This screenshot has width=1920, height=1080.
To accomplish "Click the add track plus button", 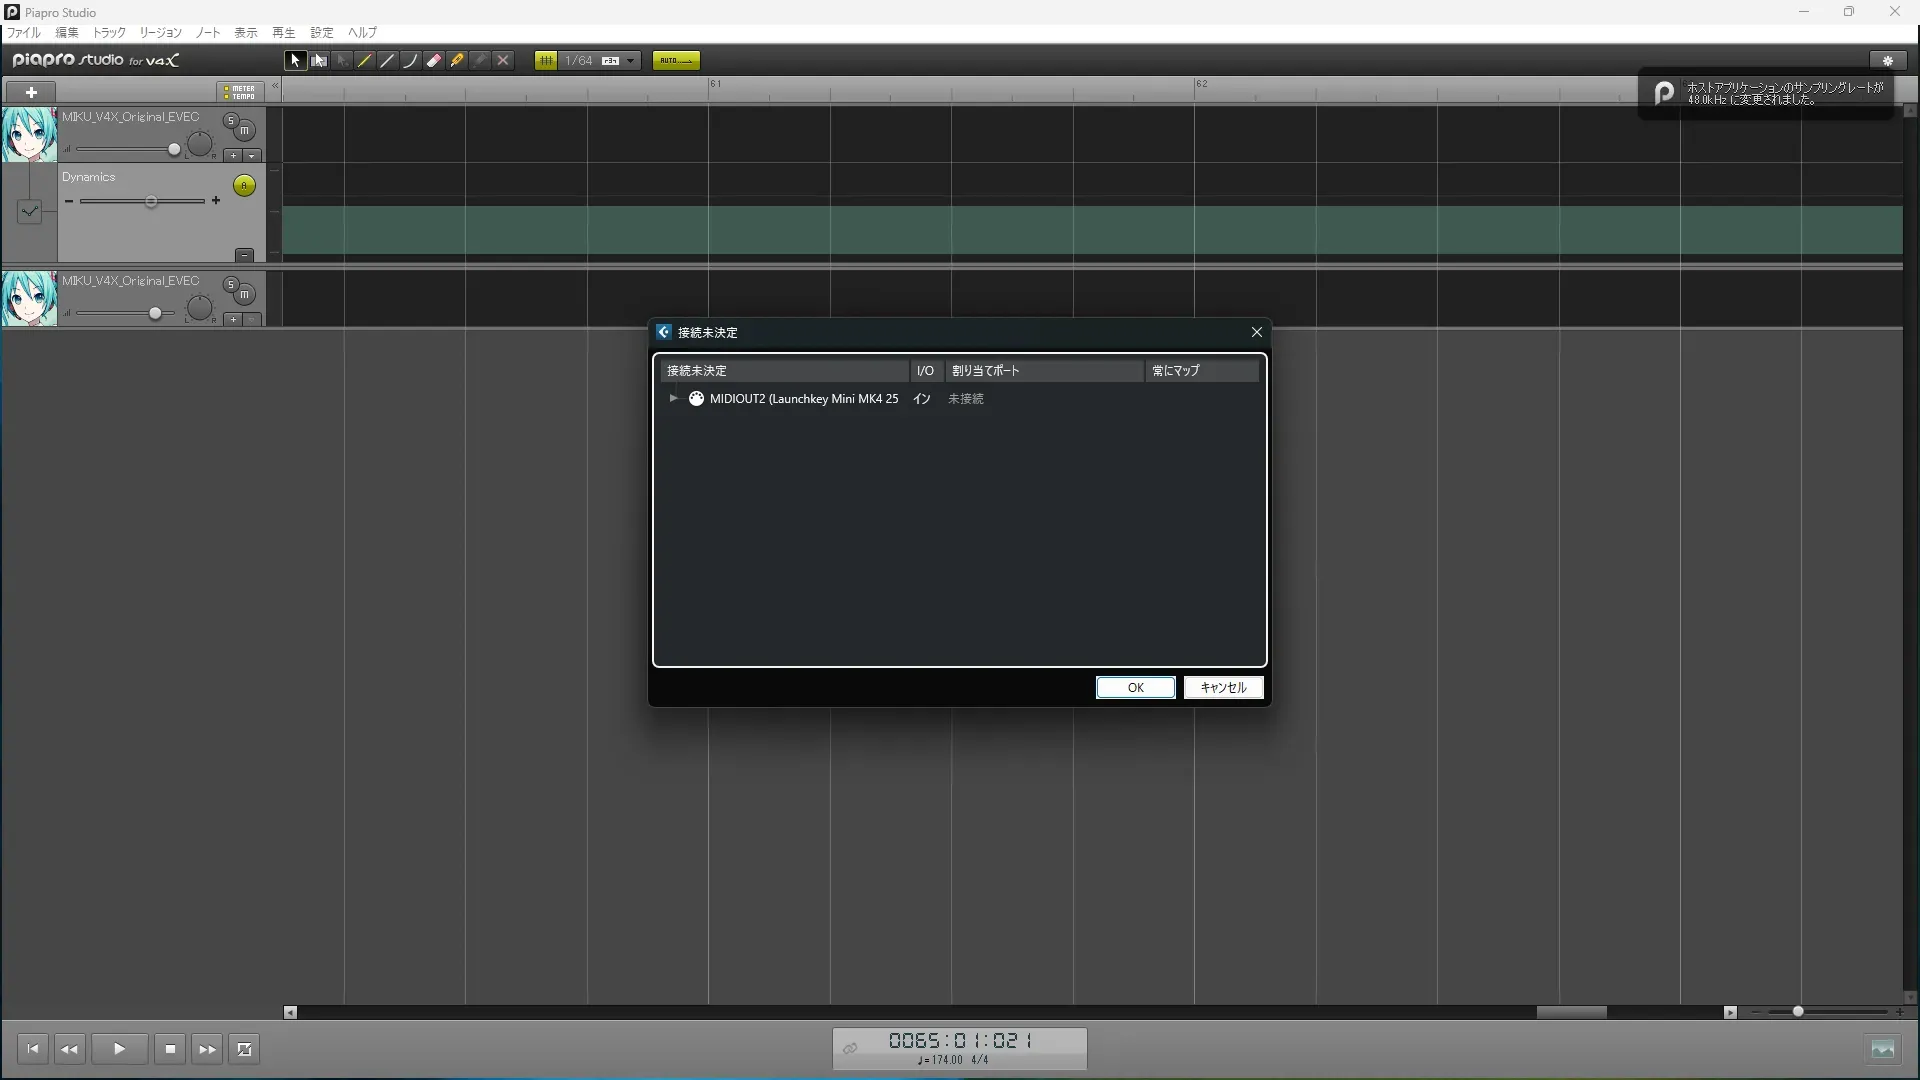I will coord(31,92).
